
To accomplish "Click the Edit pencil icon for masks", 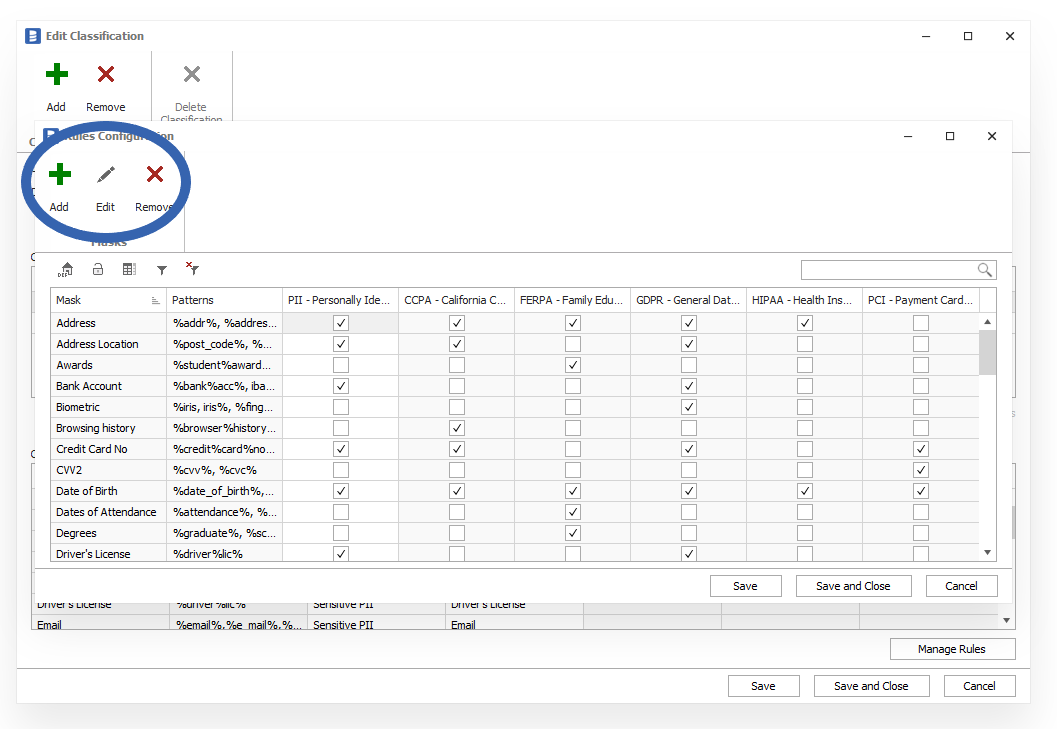I will pos(105,176).
